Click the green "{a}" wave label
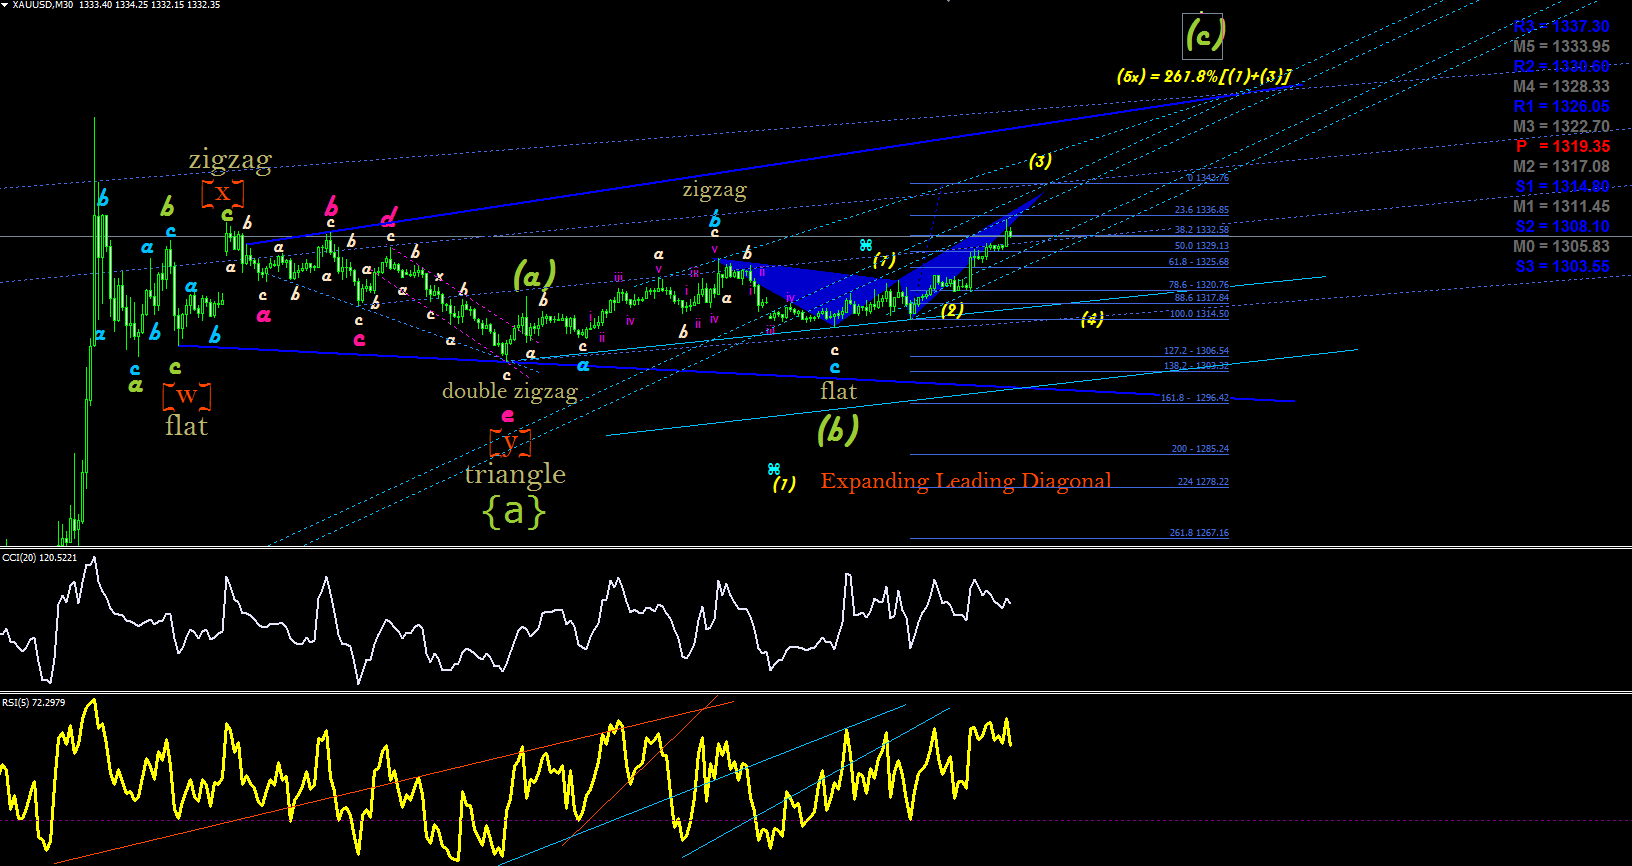Viewport: 1632px width, 866px height. click(x=514, y=512)
